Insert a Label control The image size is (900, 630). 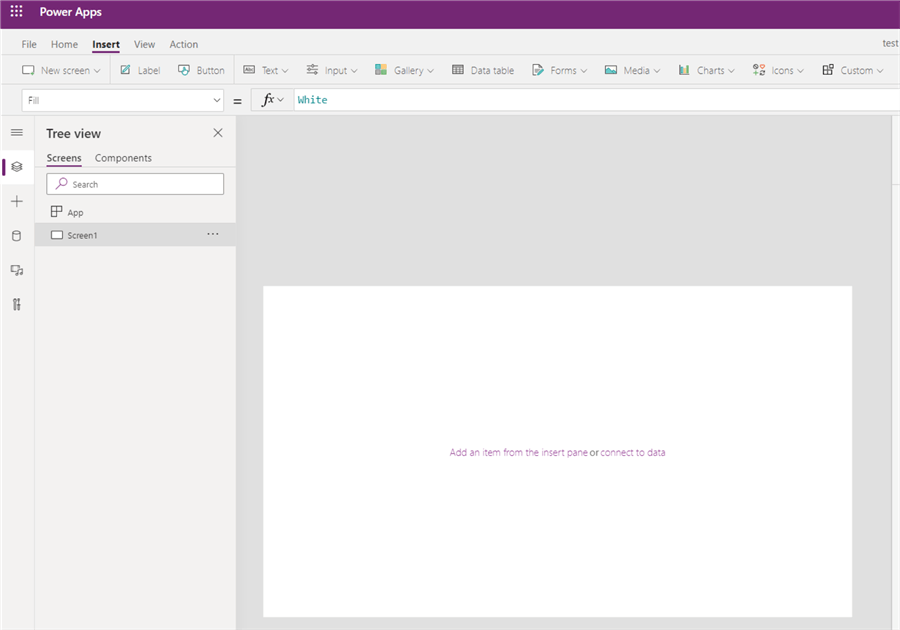140,70
